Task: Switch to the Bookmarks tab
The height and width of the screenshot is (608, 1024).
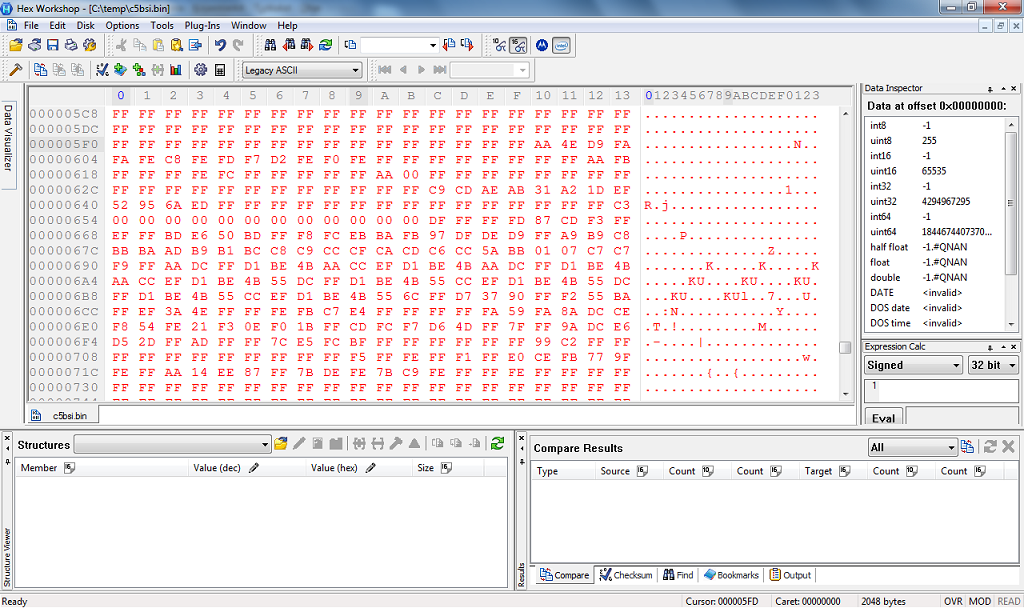Action: click(x=732, y=575)
